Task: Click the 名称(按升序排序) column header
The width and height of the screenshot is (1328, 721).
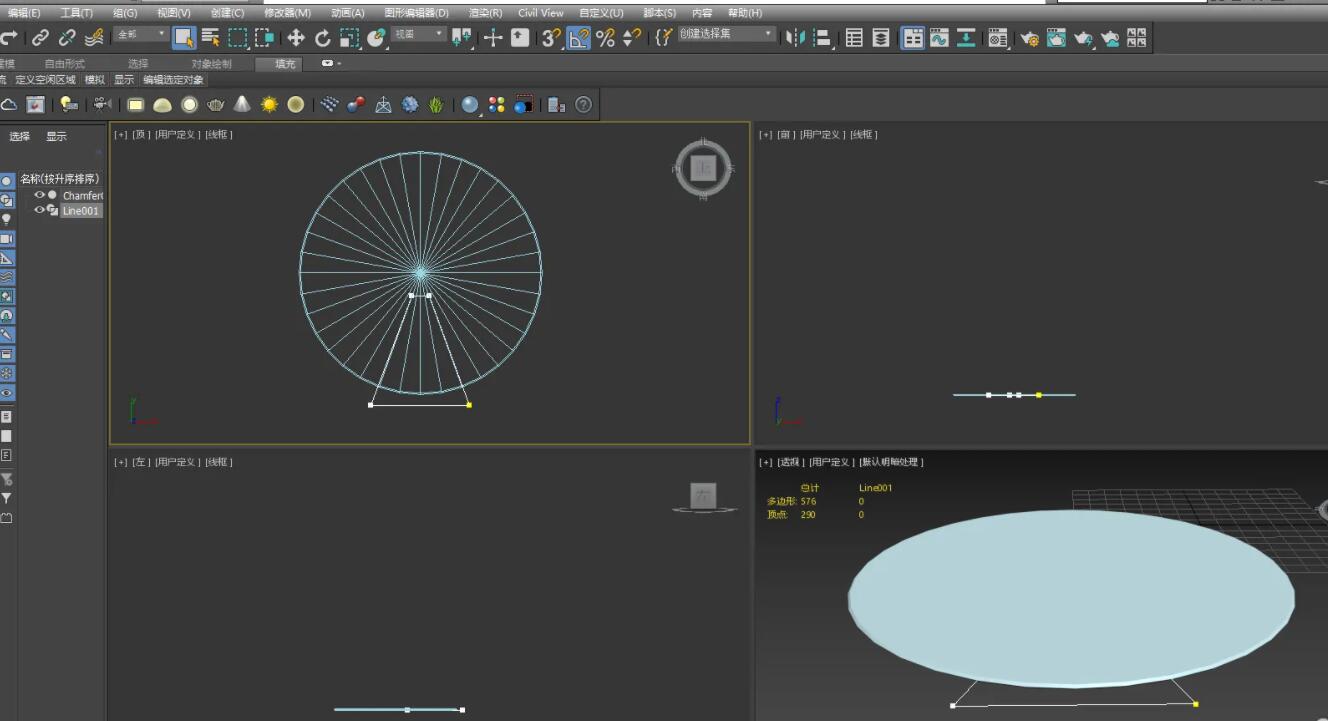Action: 60,179
